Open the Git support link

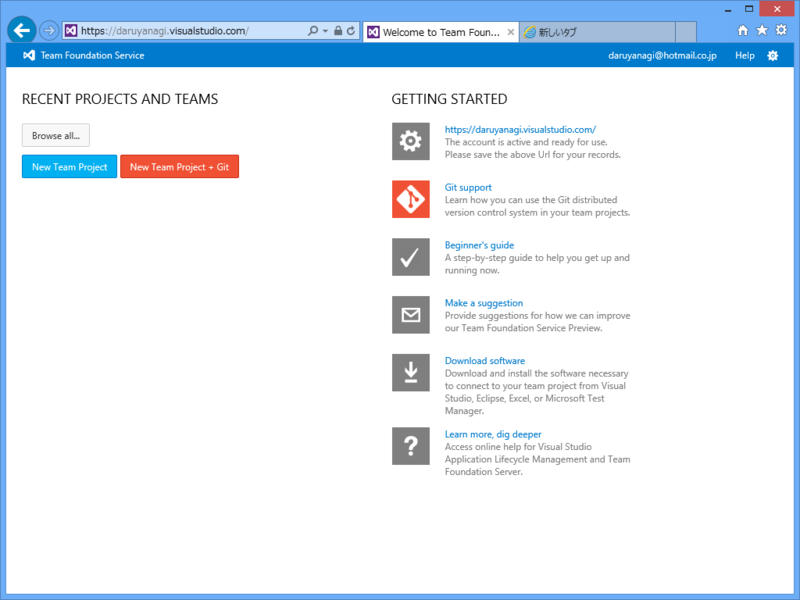click(468, 187)
